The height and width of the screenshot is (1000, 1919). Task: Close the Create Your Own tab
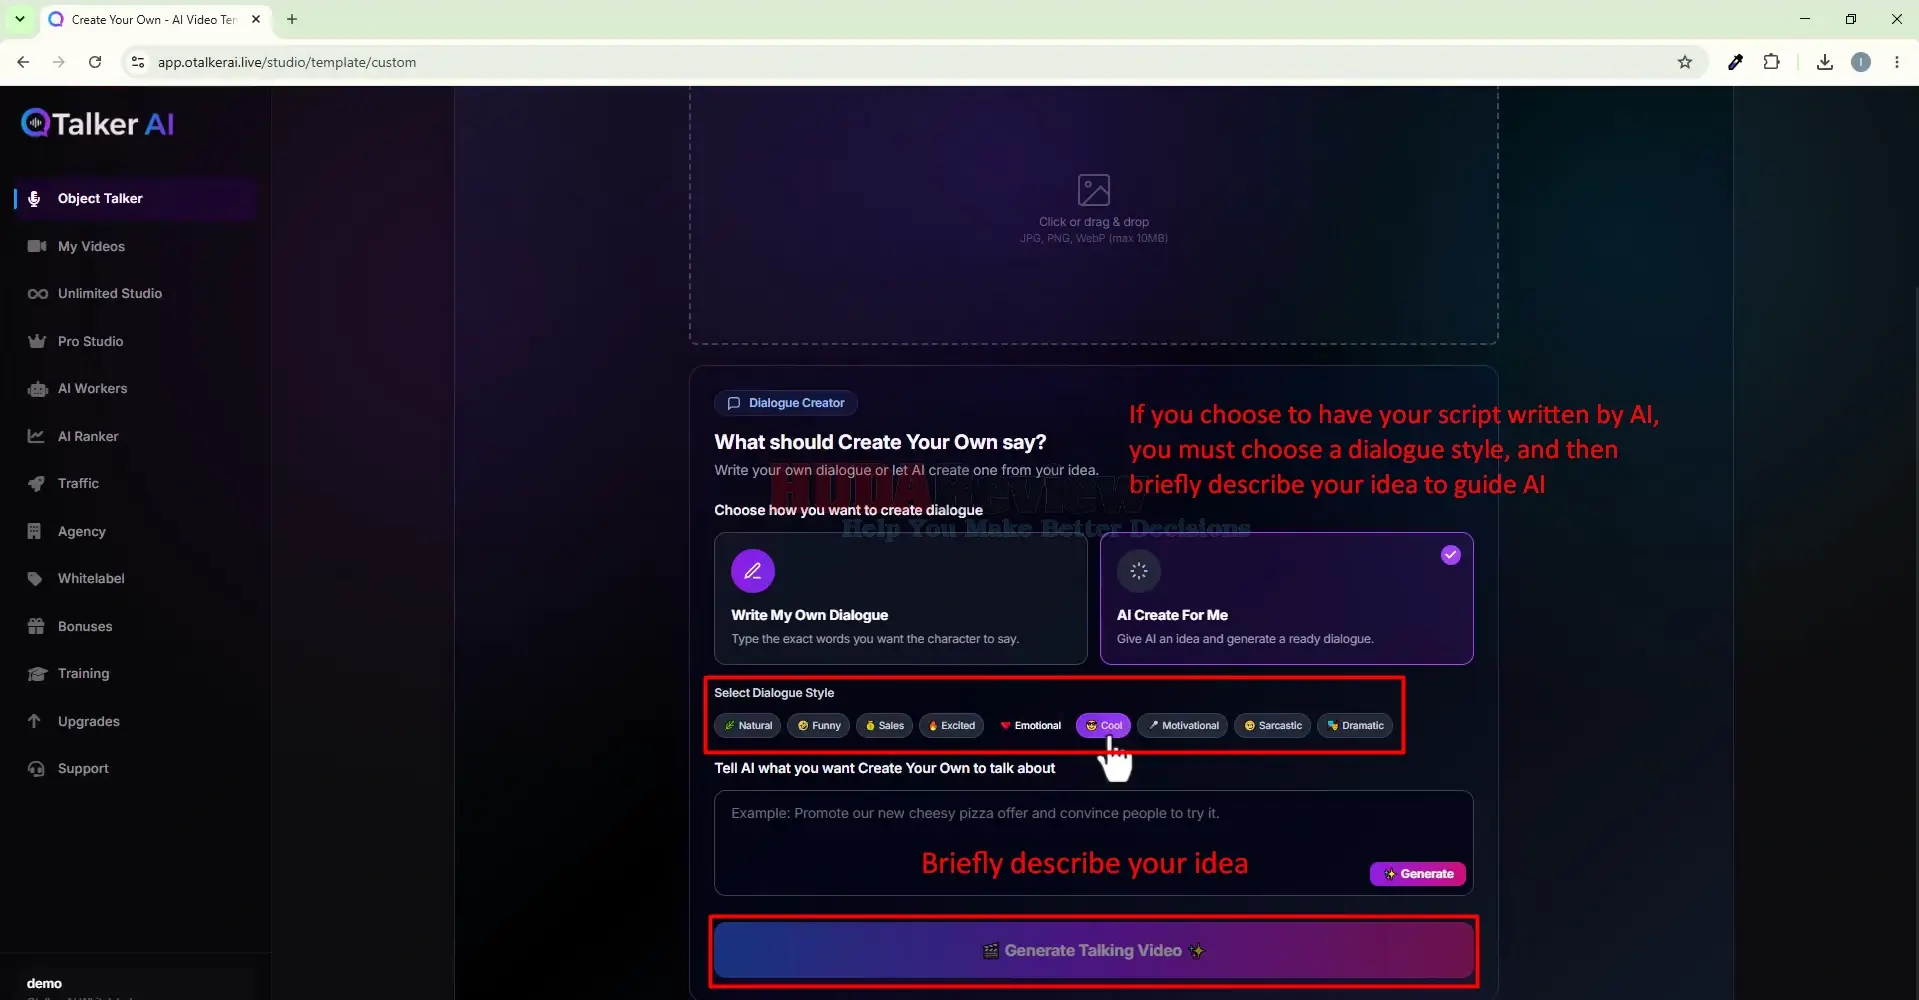tap(256, 19)
